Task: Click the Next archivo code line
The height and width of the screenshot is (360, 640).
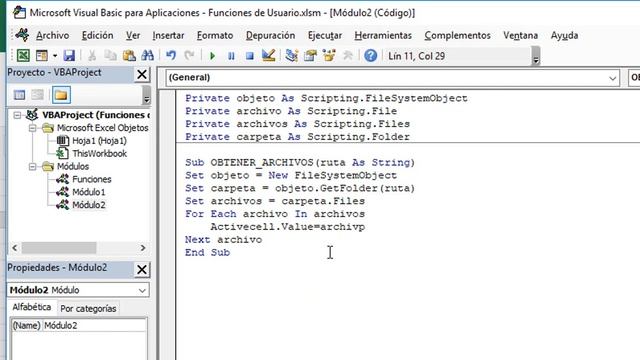Action: [224, 240]
